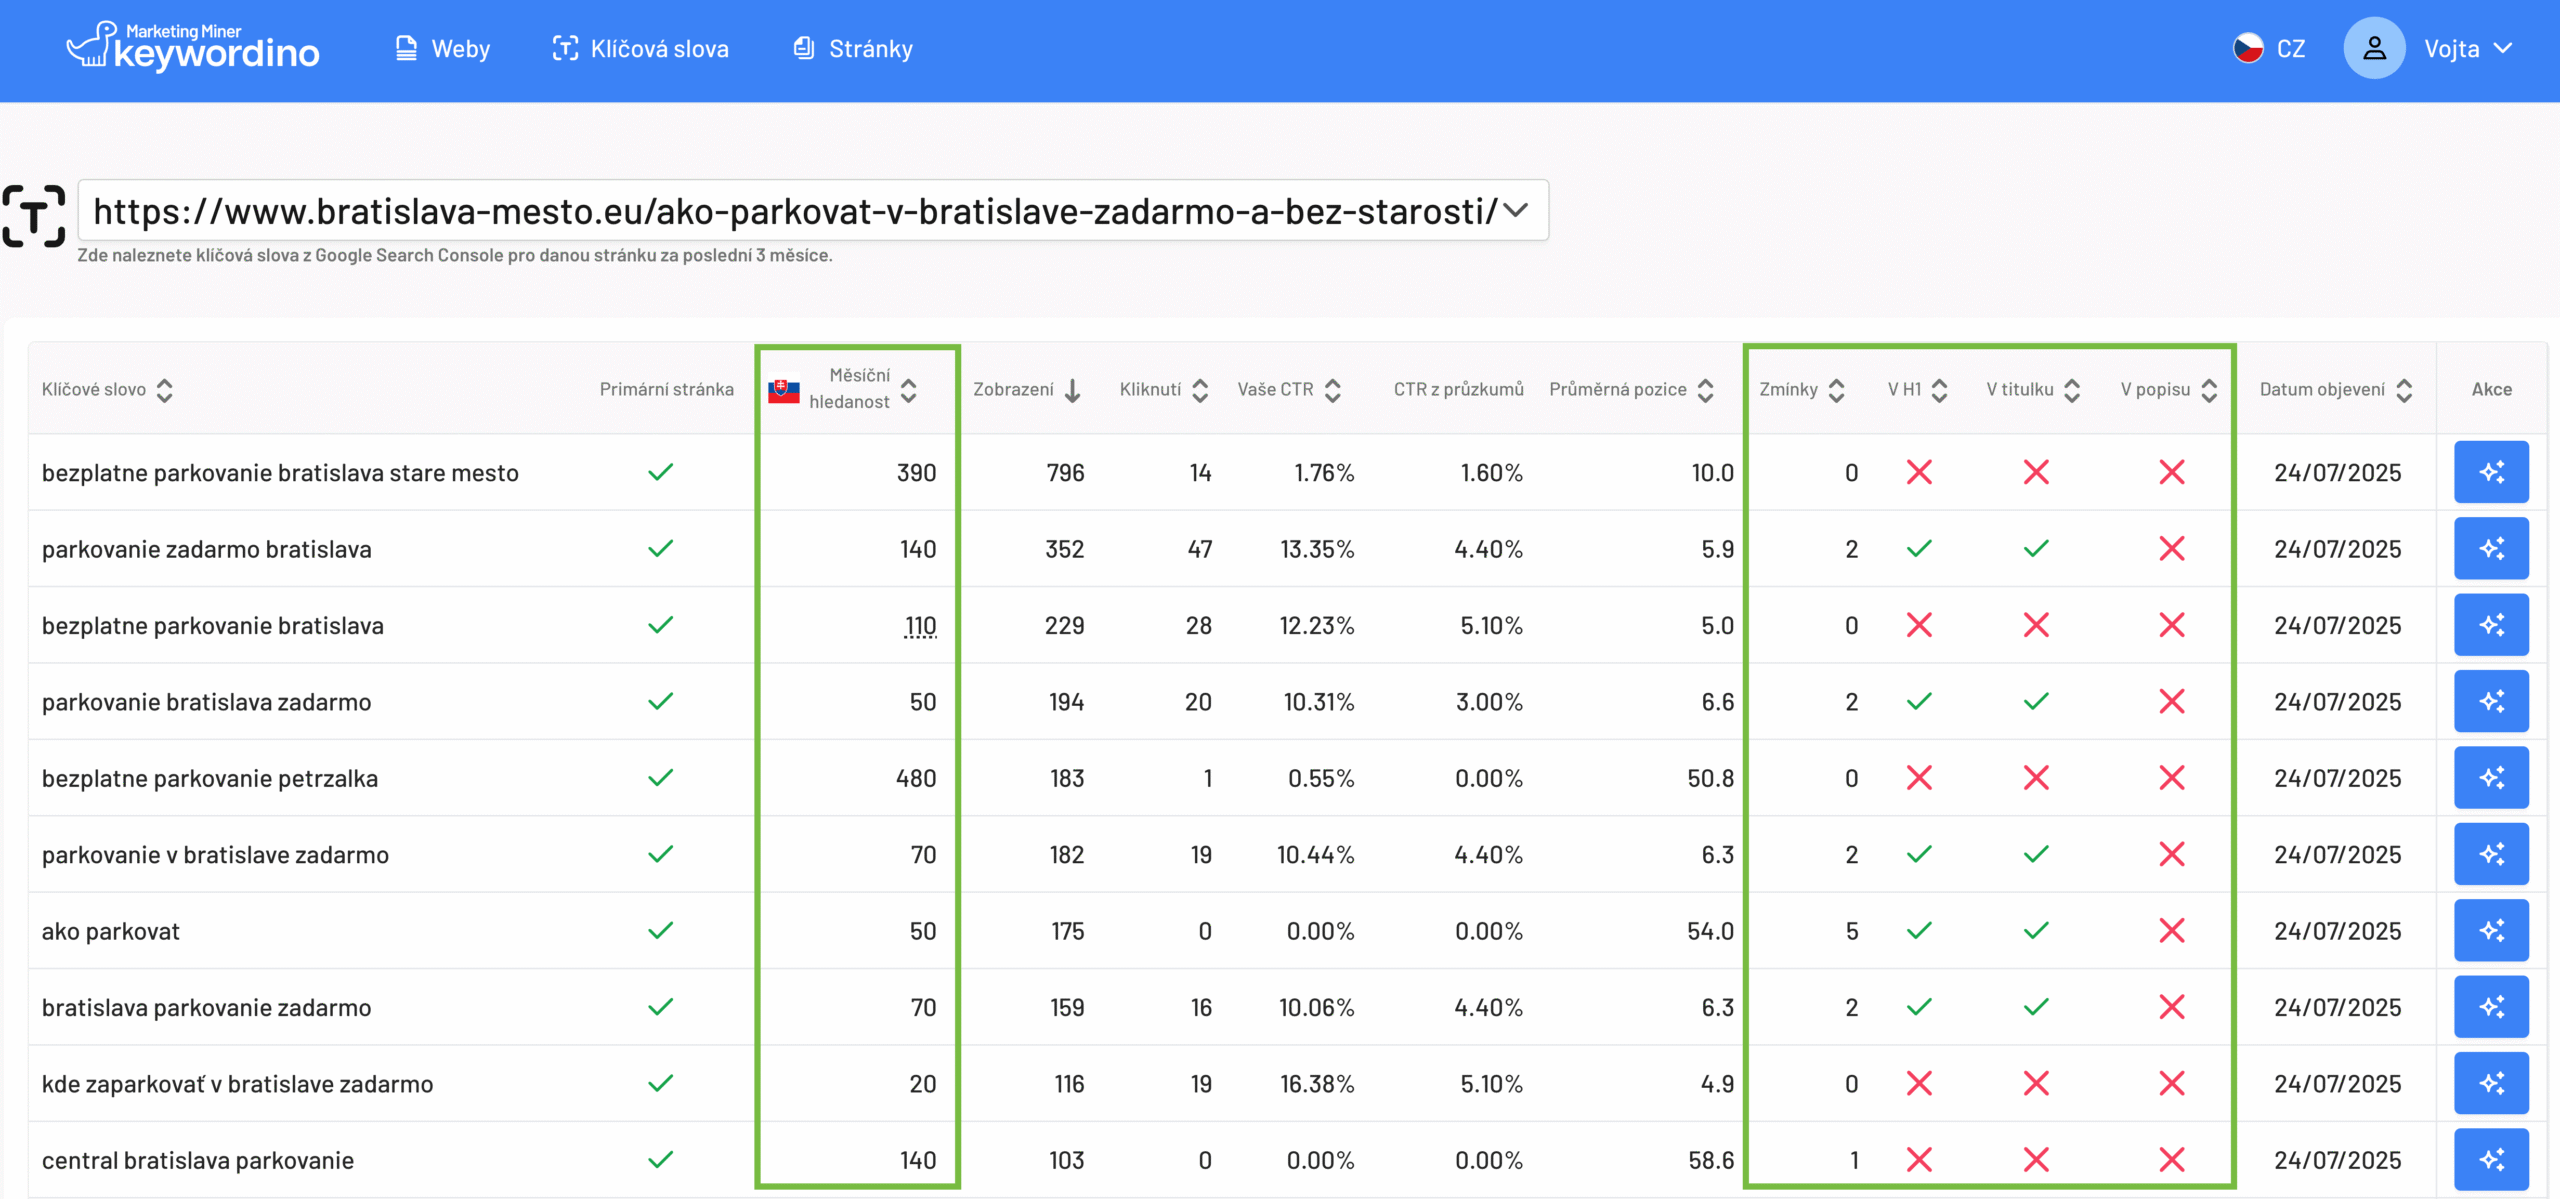Screen dimensions: 2560x1199
Task: Expand the Vojta account dropdown
Action: 2468,48
